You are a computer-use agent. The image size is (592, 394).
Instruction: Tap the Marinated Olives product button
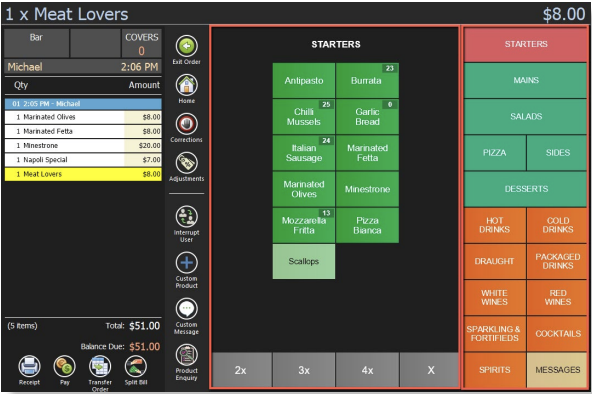click(x=304, y=189)
